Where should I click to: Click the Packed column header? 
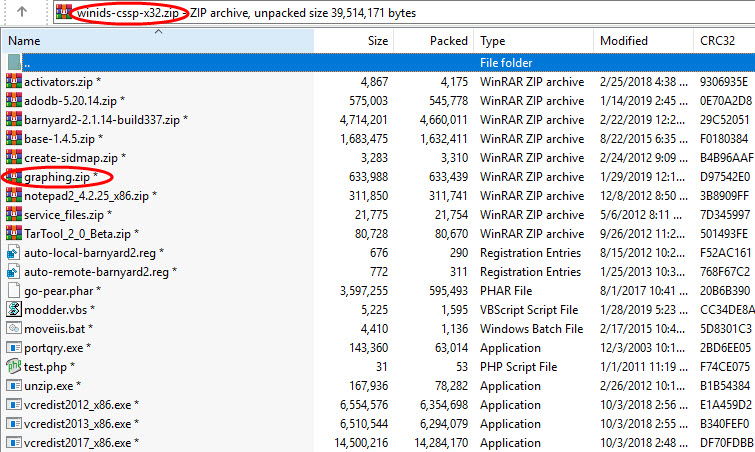click(448, 41)
